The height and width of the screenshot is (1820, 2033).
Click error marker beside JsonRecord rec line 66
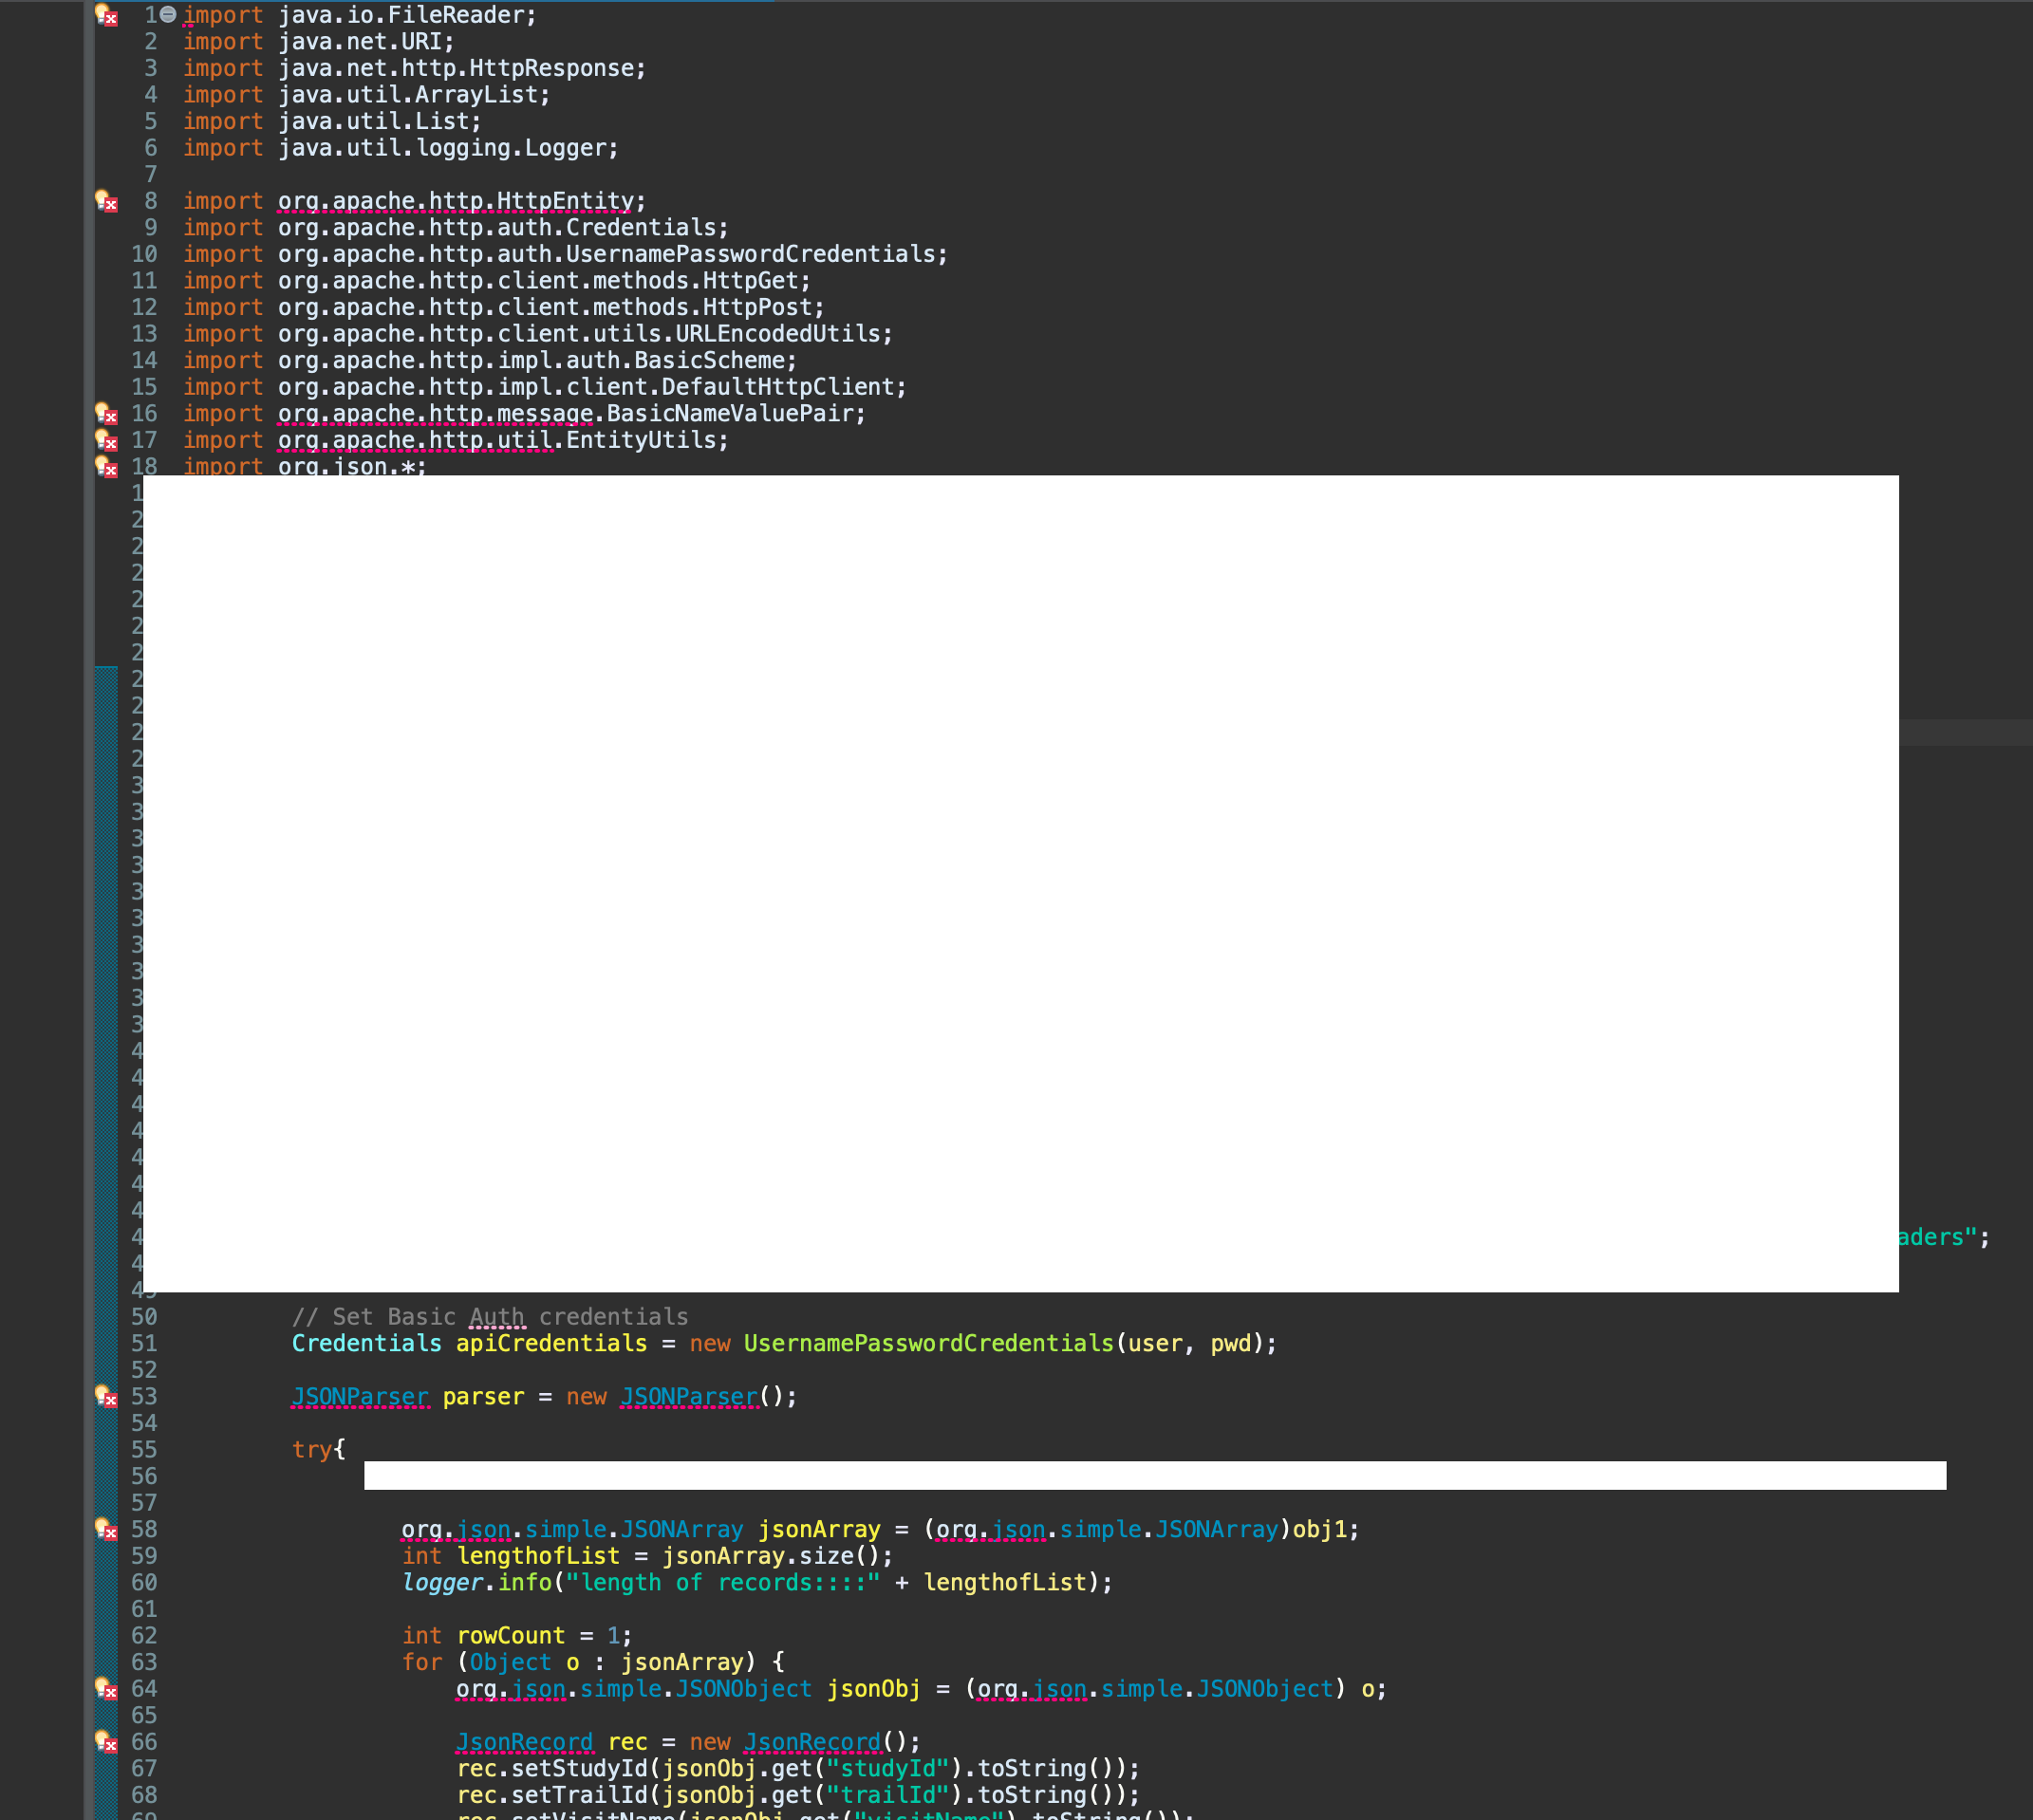coord(106,1741)
